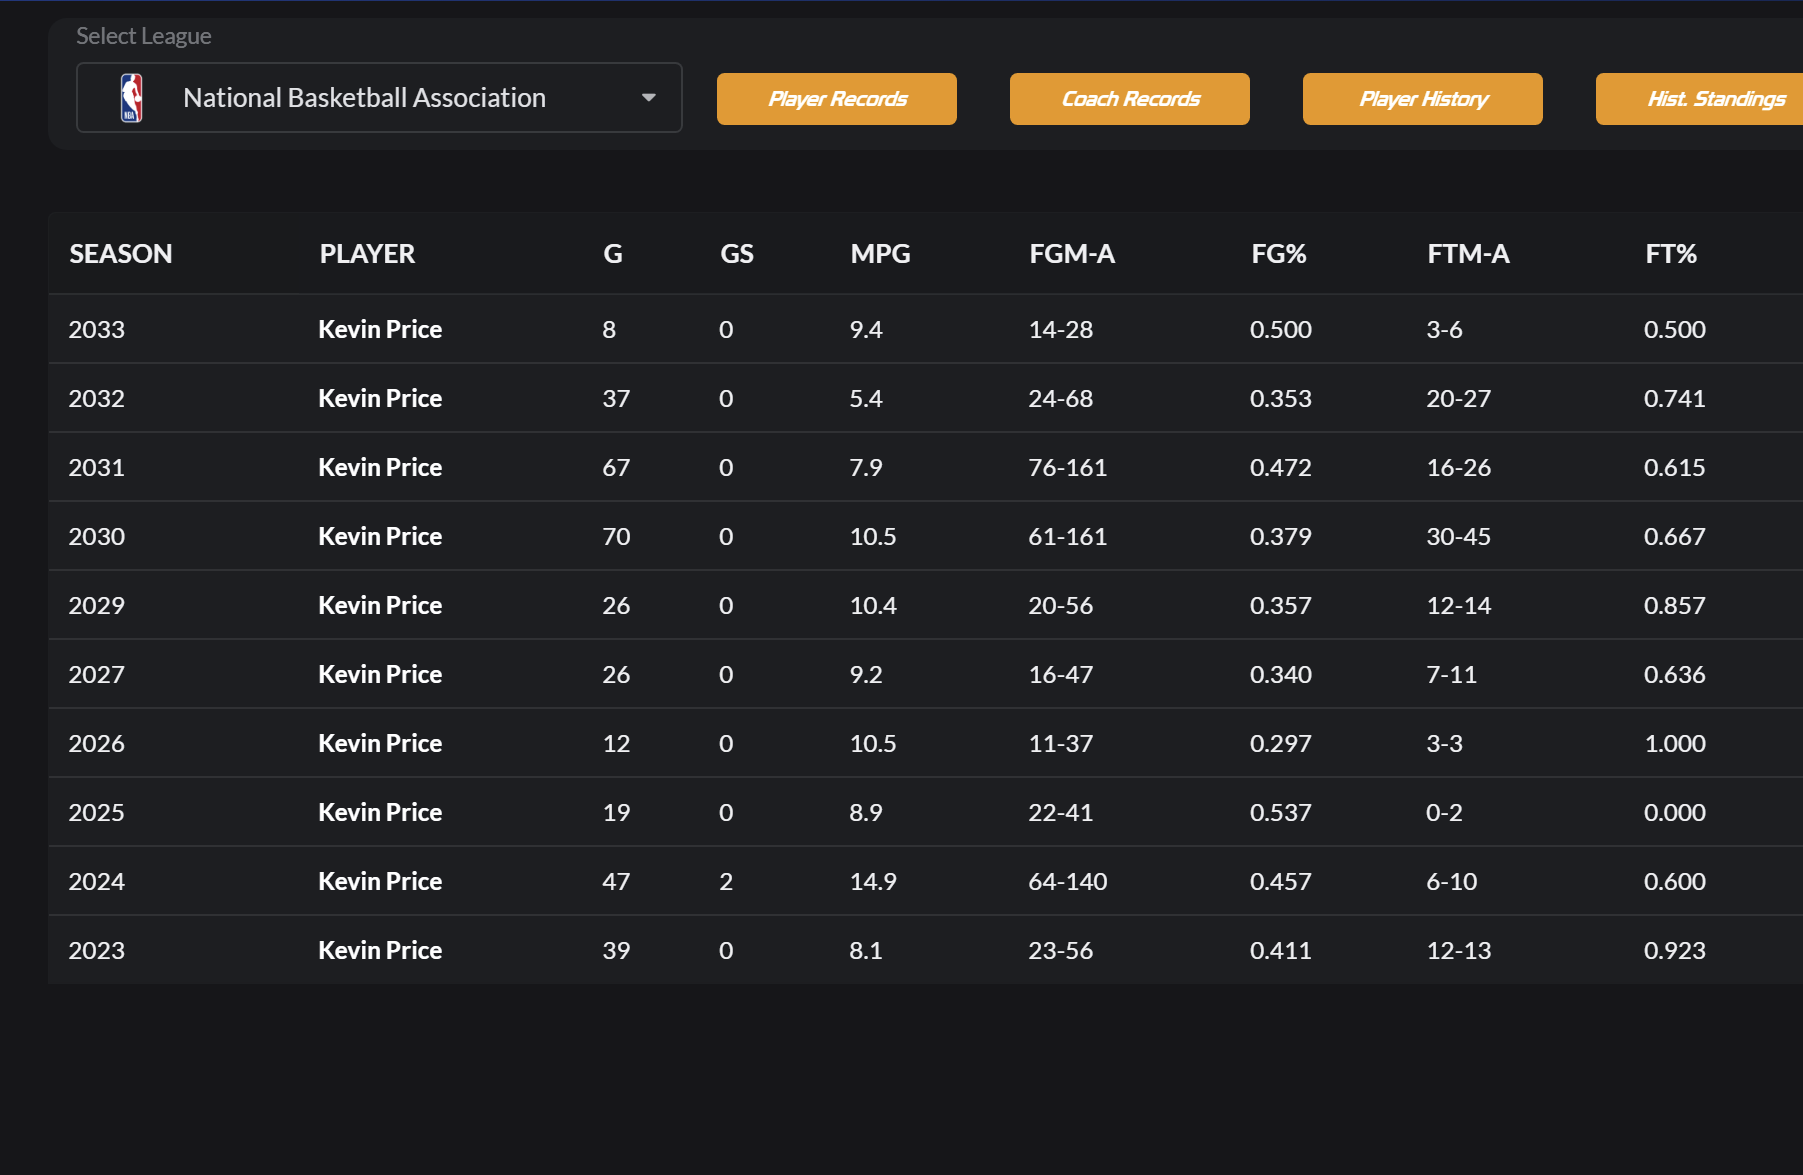Viewport: 1803px width, 1175px height.
Task: Sort by FTM-A column header
Action: [1467, 254]
